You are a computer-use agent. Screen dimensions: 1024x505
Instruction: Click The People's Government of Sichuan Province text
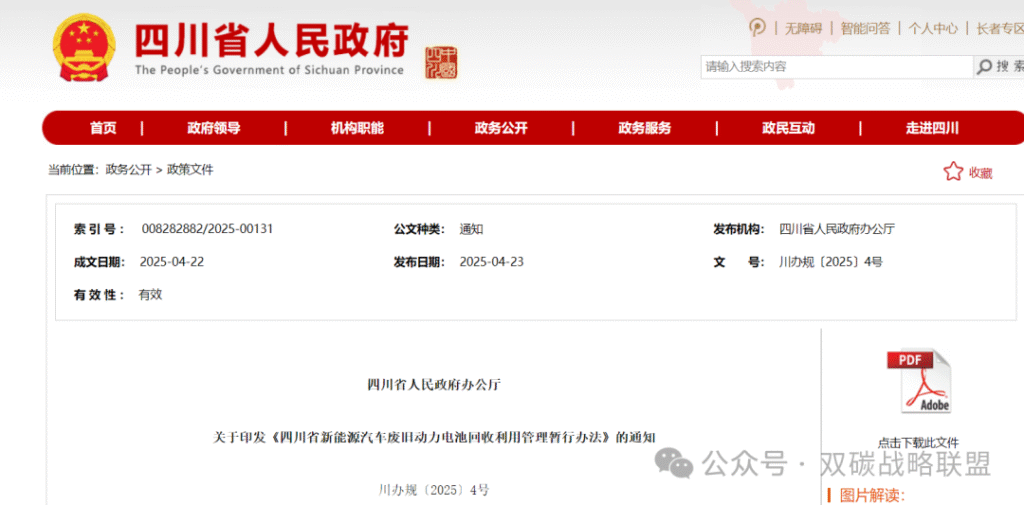(269, 70)
